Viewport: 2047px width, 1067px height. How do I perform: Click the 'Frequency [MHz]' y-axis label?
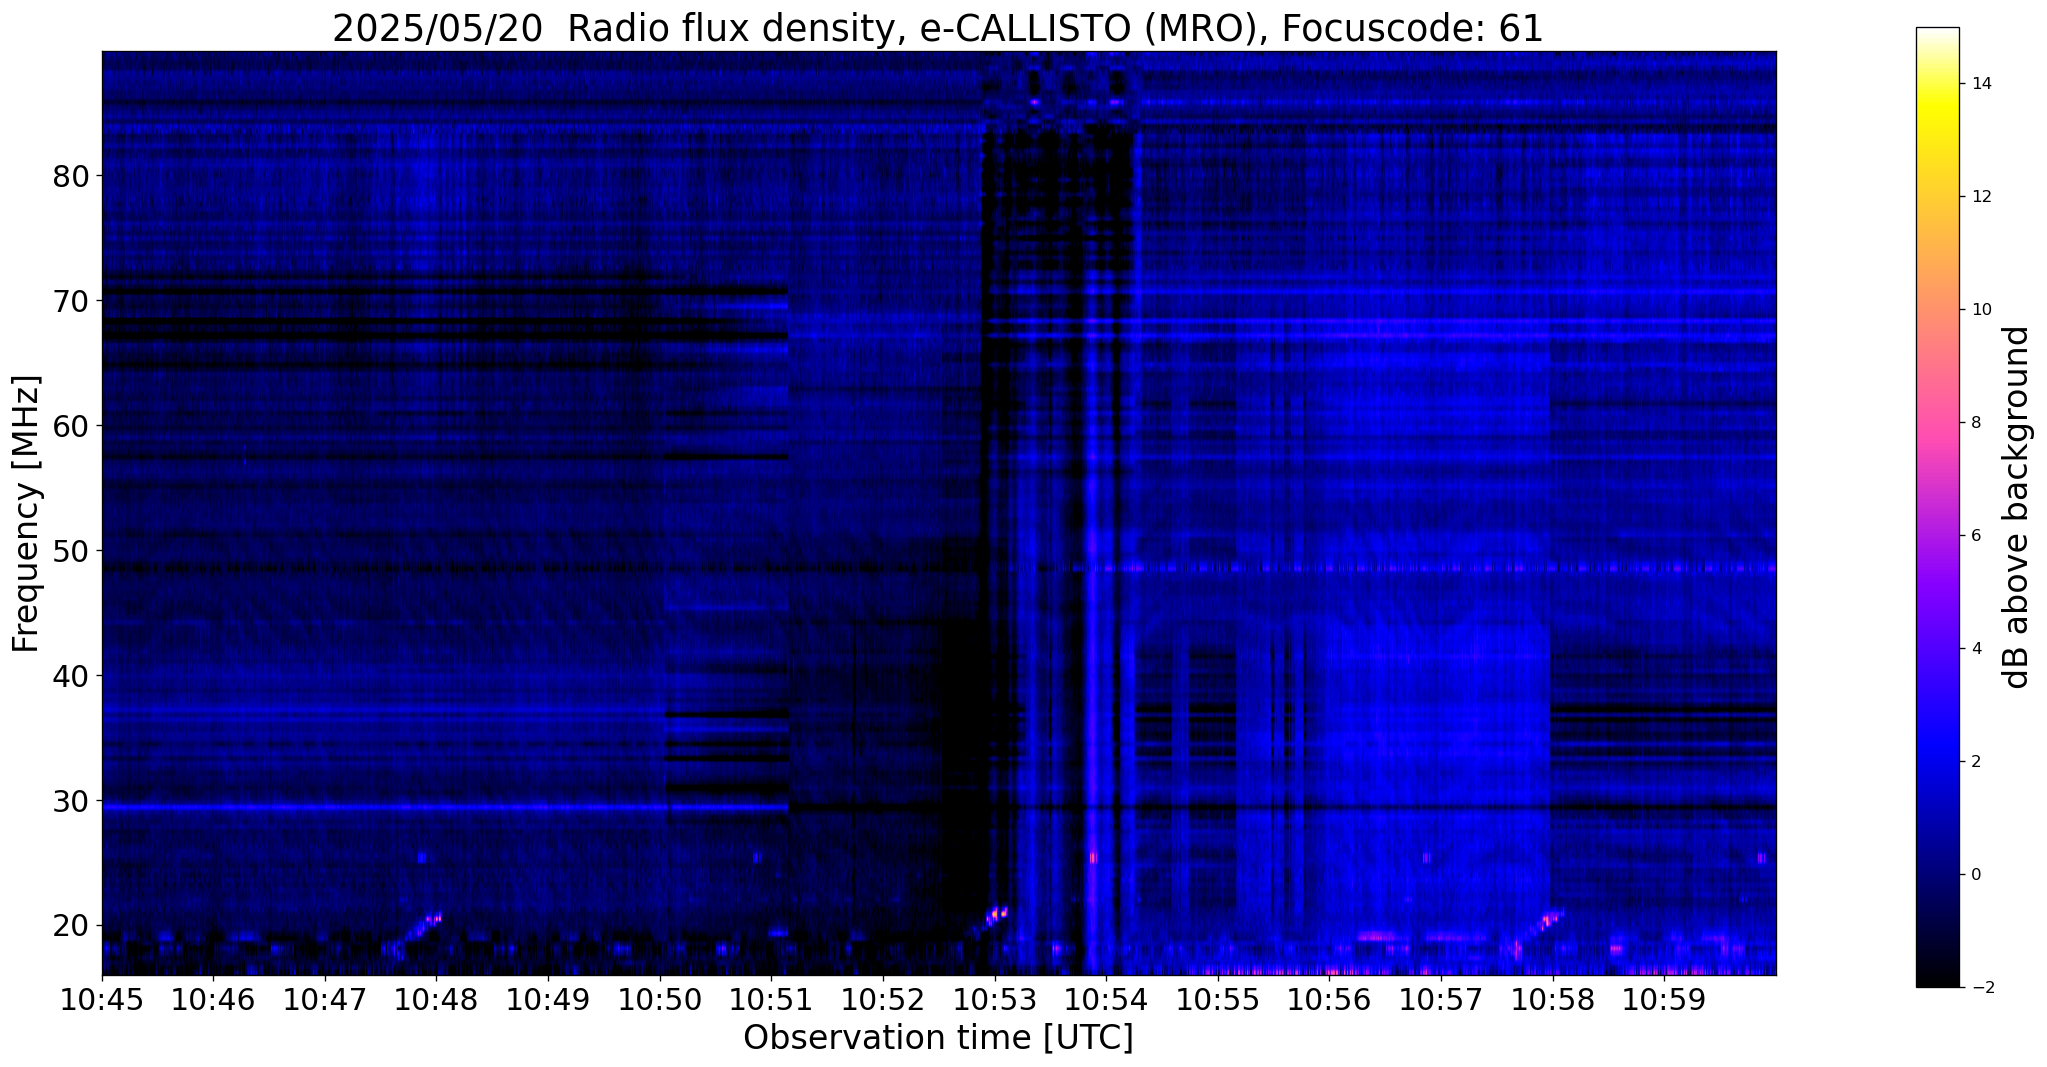pyautogui.click(x=26, y=513)
